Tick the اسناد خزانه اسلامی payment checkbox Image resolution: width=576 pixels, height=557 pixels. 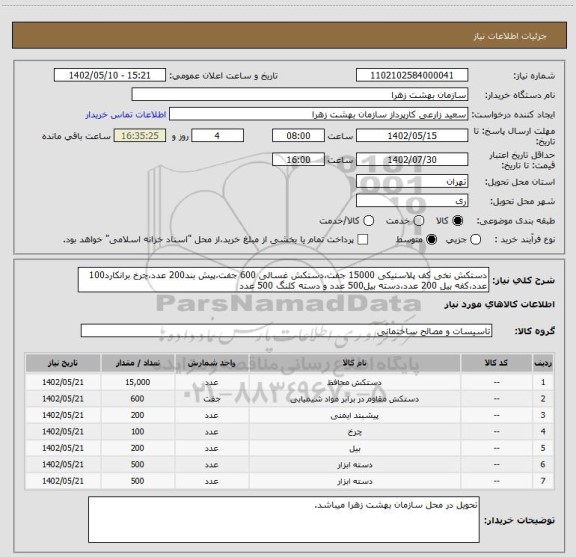(x=363, y=240)
